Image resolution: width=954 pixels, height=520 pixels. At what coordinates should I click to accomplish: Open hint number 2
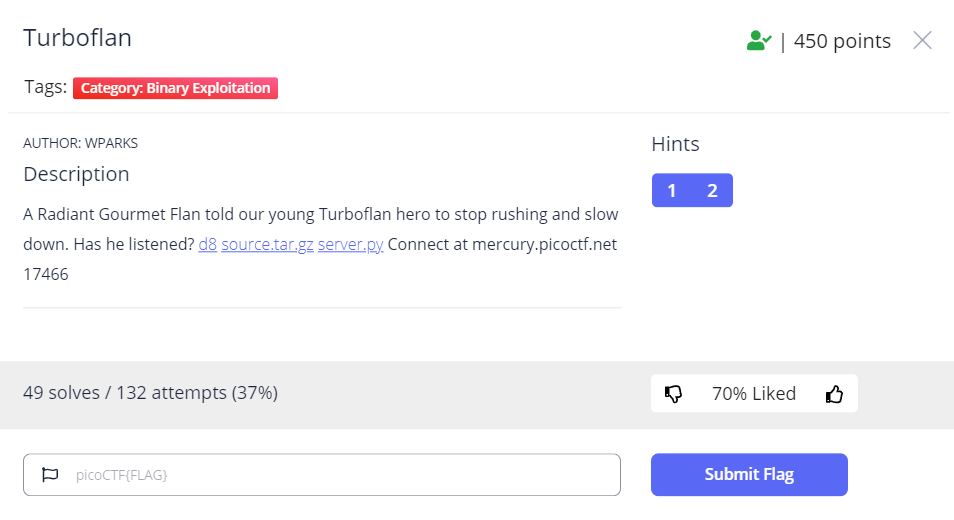712,190
